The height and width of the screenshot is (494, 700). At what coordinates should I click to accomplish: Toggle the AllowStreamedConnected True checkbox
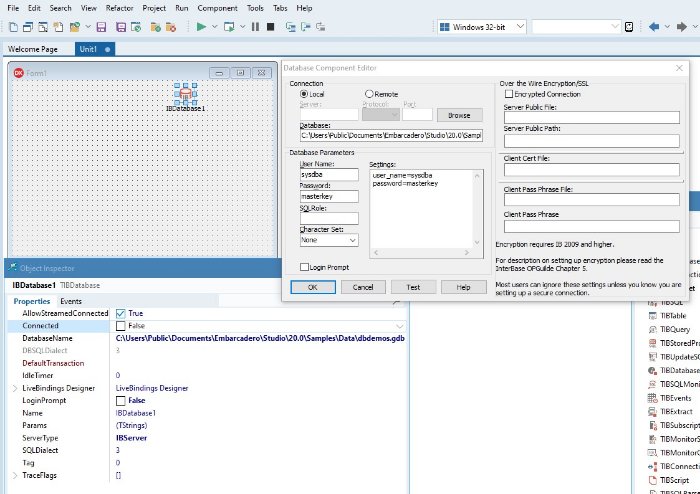pos(121,313)
